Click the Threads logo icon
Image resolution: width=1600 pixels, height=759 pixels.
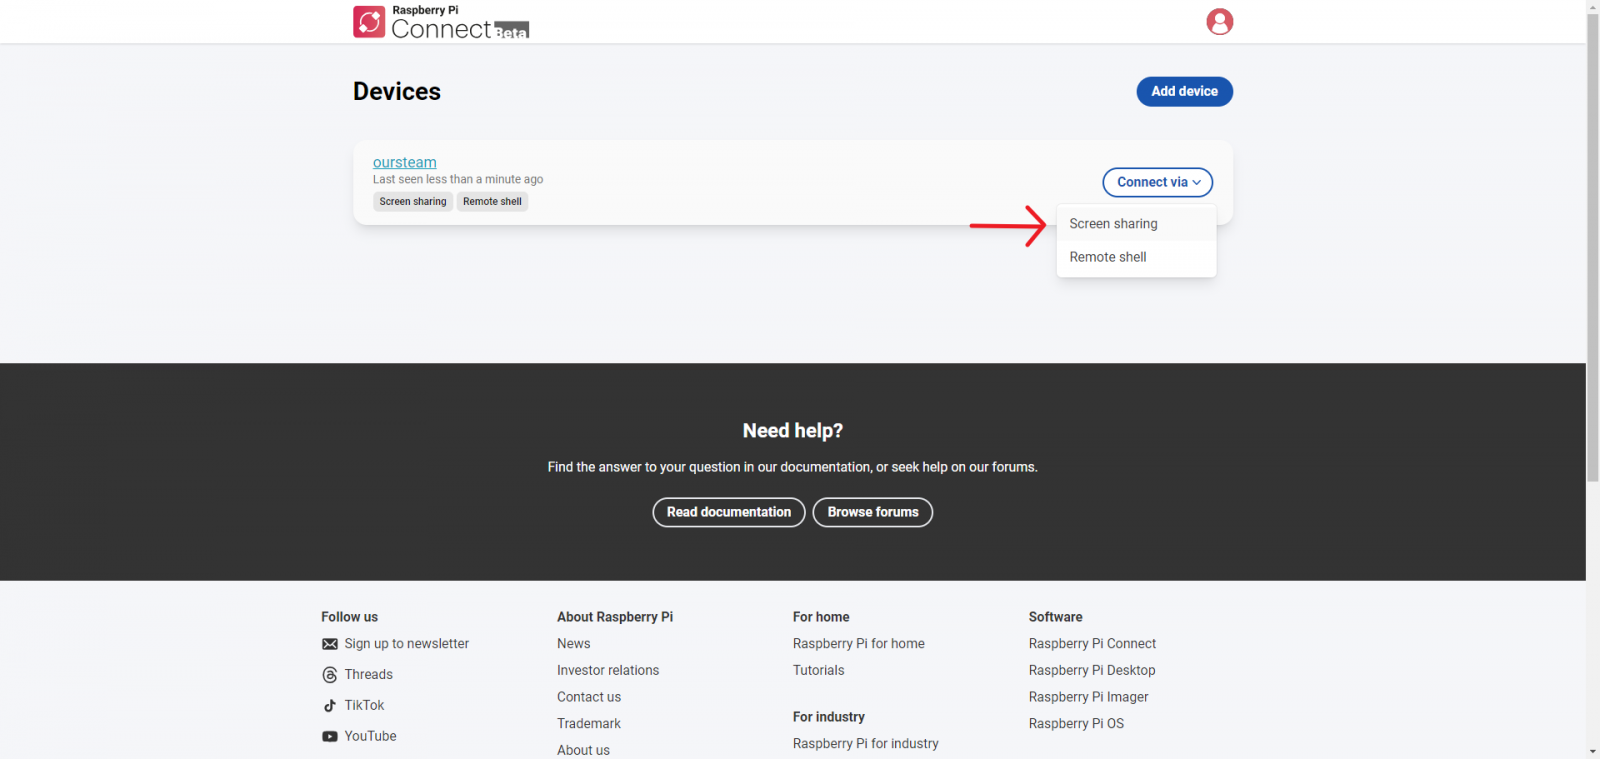tap(330, 675)
